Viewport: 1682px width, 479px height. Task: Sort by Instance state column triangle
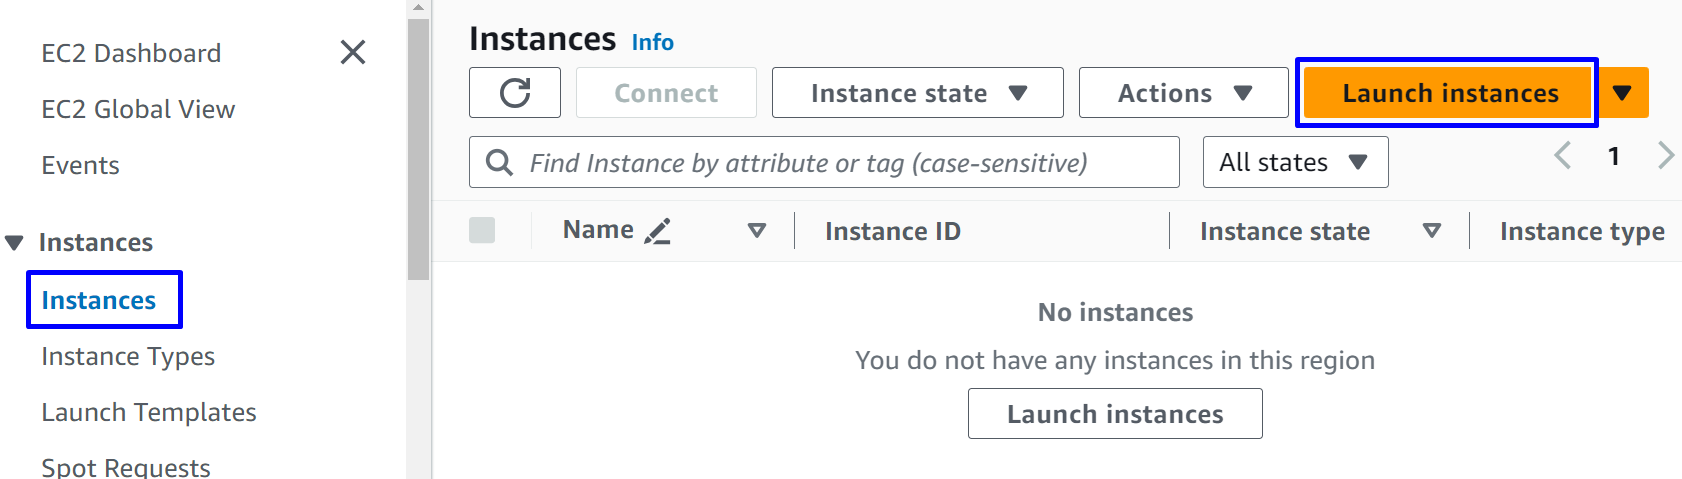[1432, 231]
